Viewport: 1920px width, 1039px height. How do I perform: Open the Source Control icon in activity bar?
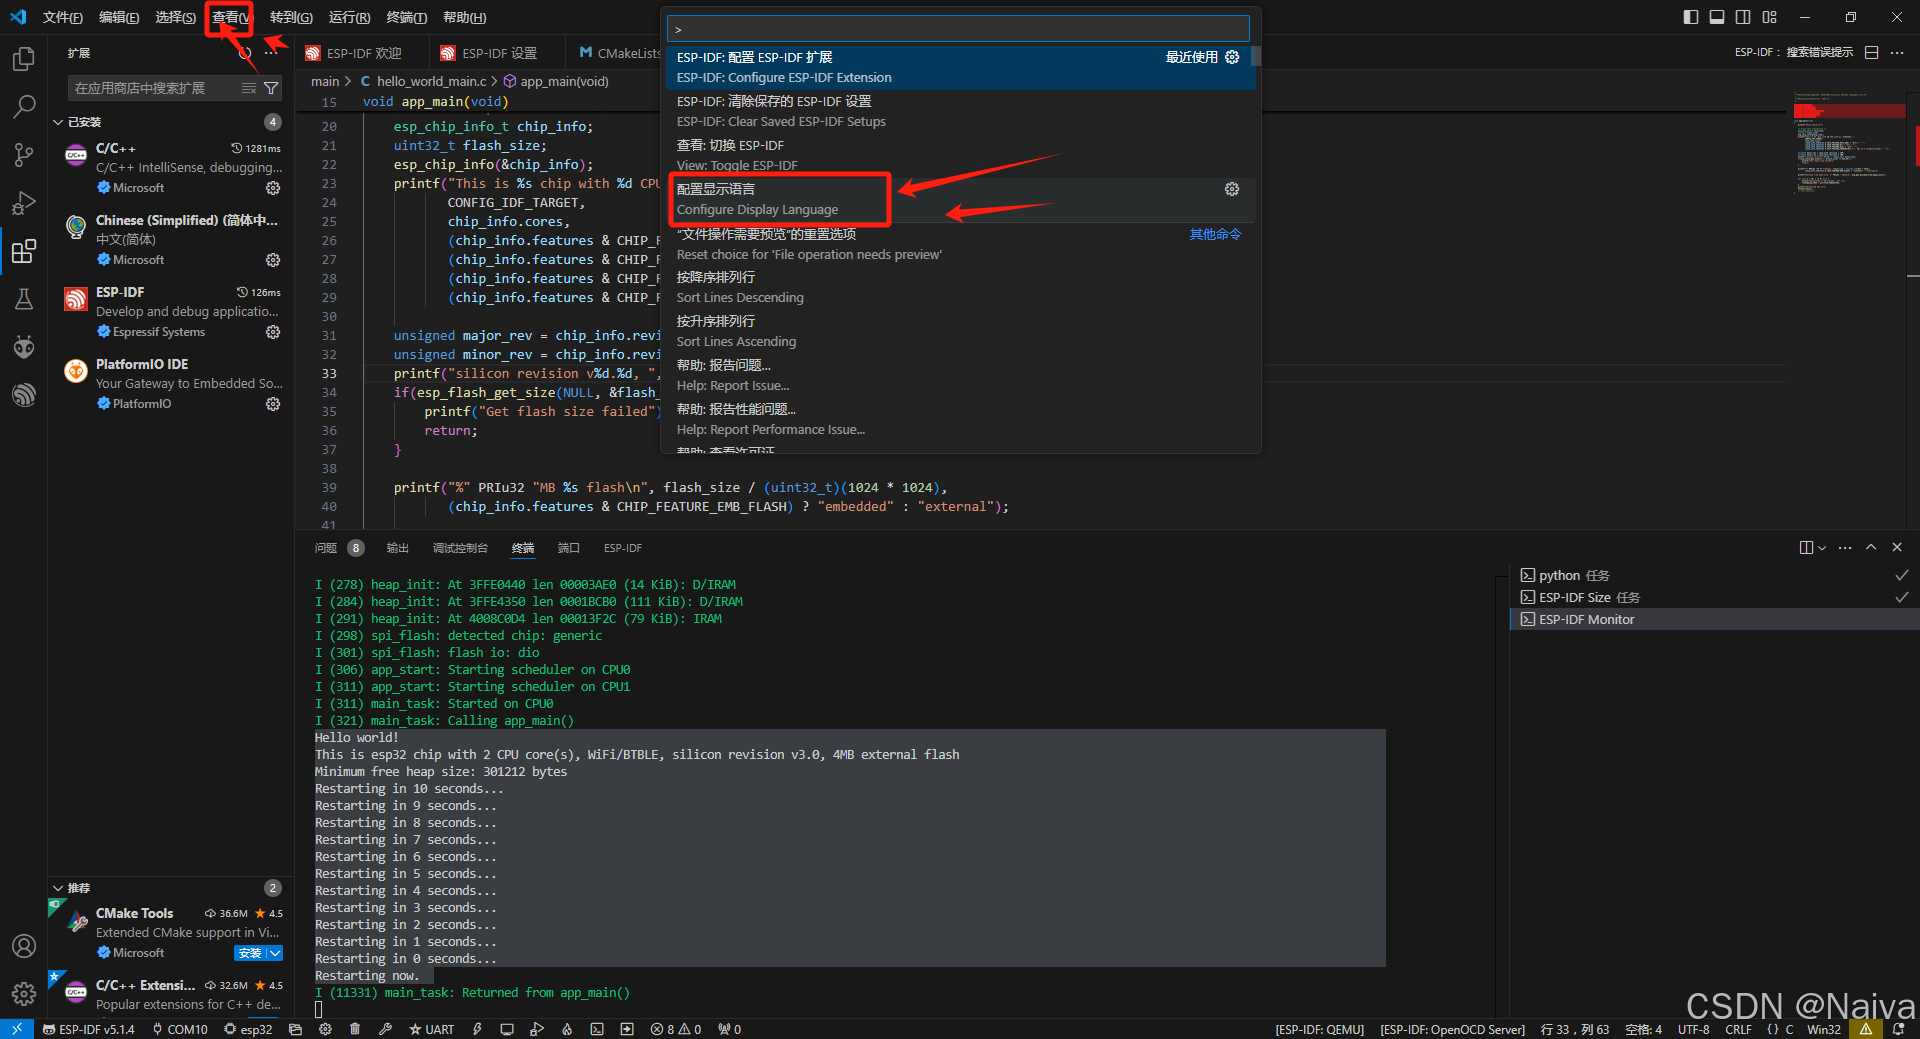24,155
